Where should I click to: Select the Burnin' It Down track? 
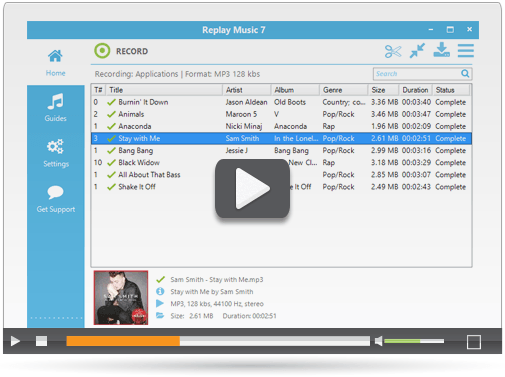281,102
